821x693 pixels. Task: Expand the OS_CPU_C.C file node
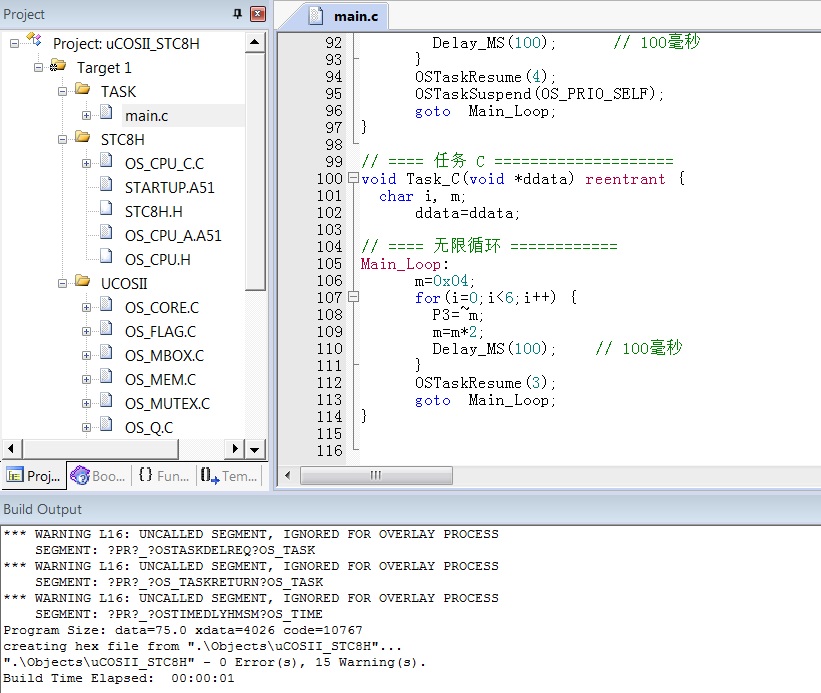point(86,164)
